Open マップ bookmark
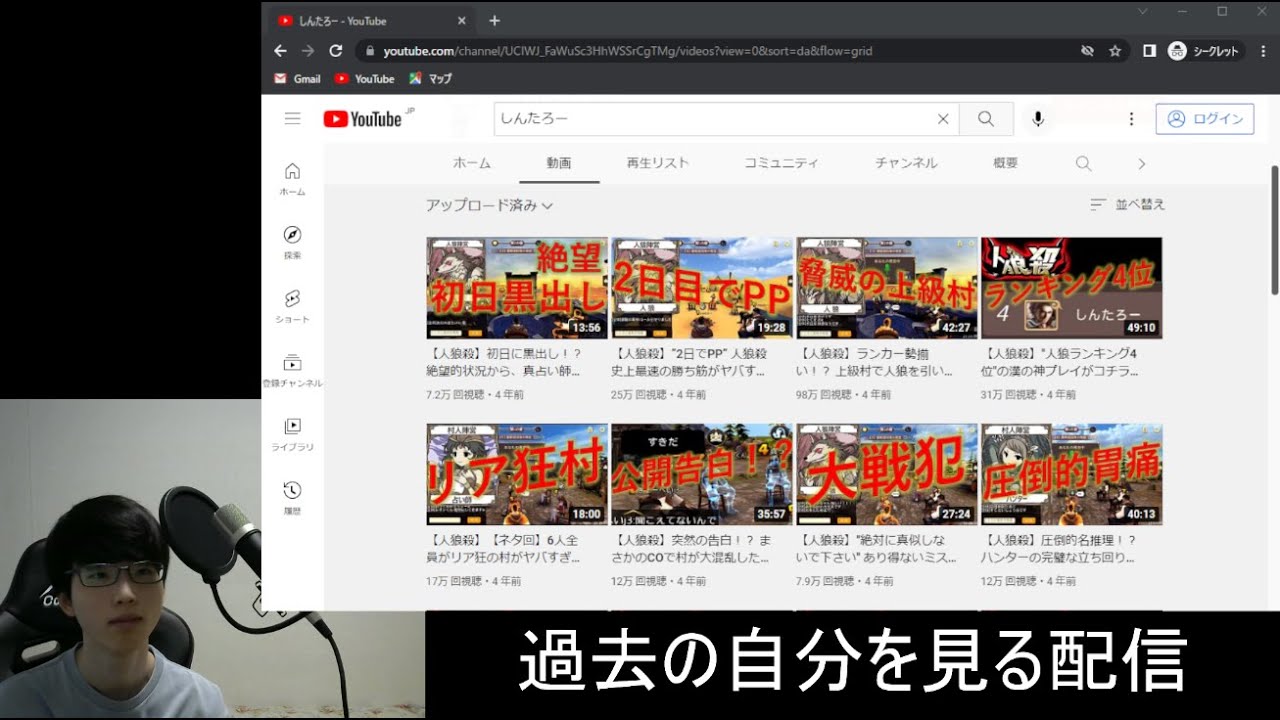Image resolution: width=1280 pixels, height=720 pixels. tap(430, 78)
